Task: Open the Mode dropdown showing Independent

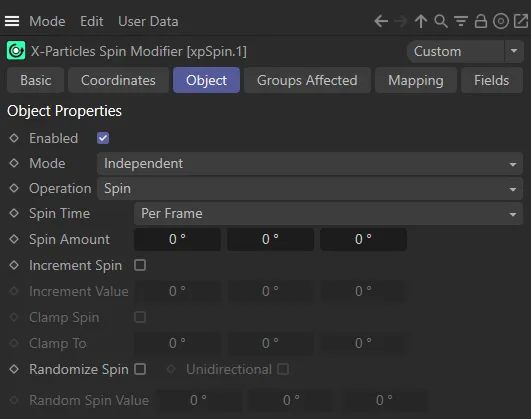Action: (x=310, y=163)
